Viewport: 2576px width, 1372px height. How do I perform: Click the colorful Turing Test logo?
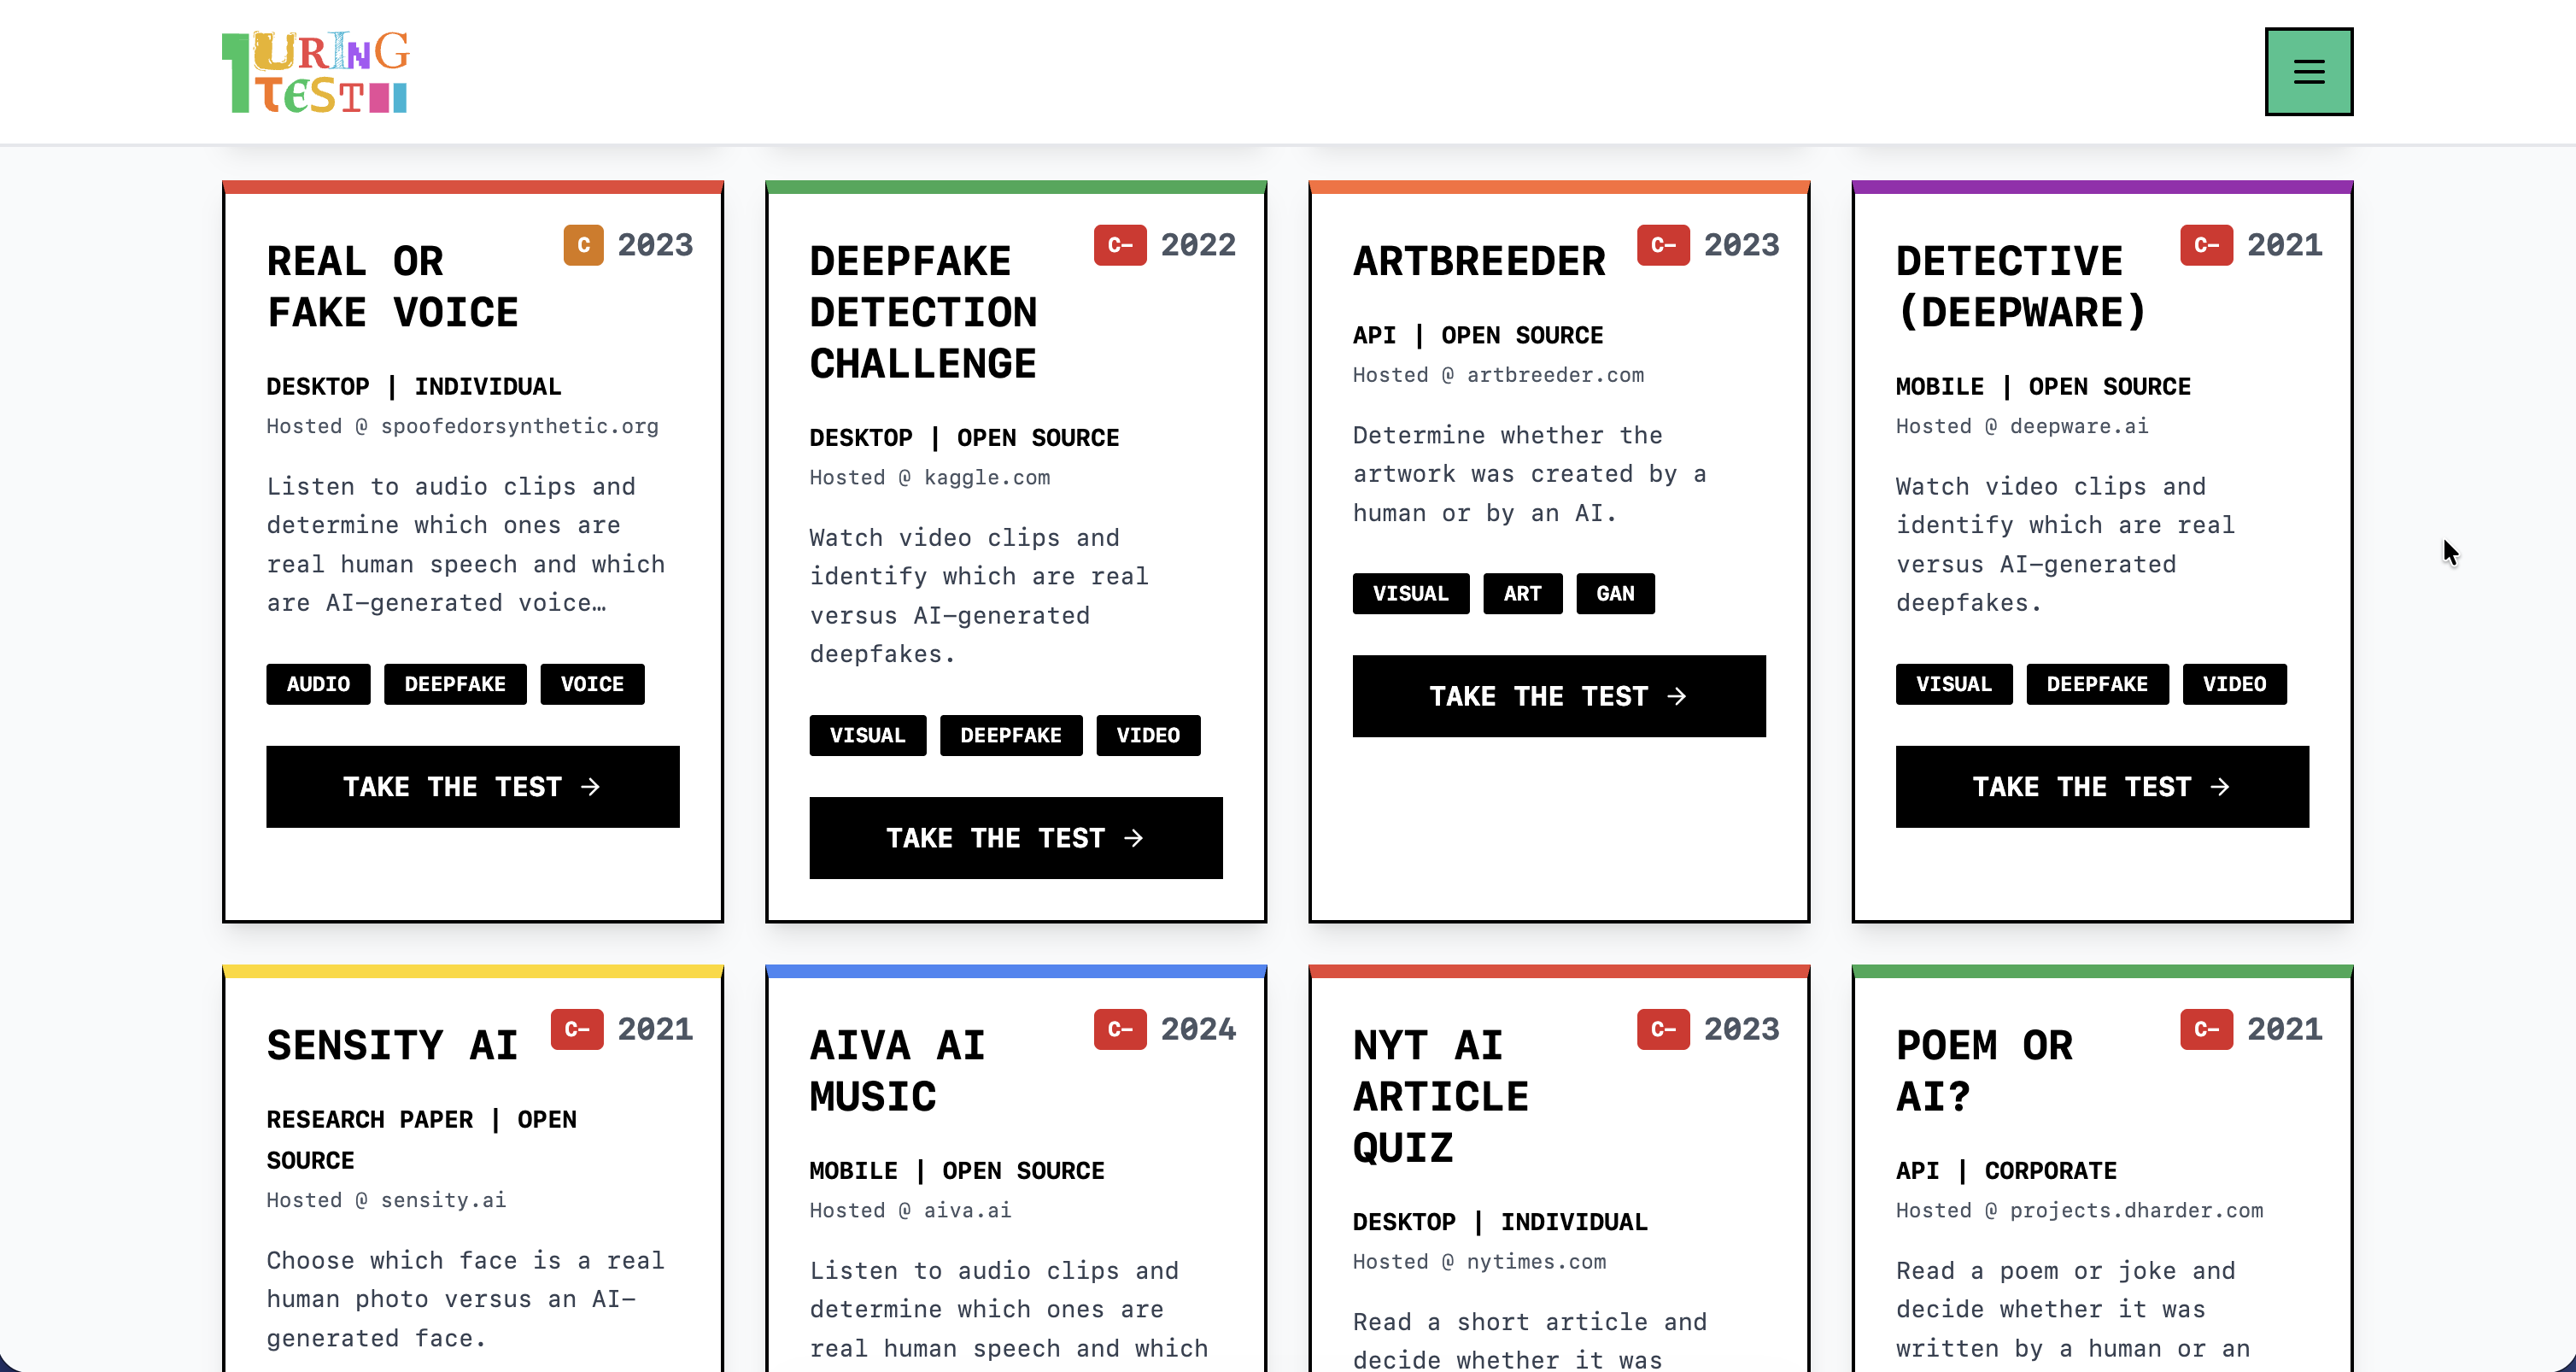pyautogui.click(x=314, y=70)
